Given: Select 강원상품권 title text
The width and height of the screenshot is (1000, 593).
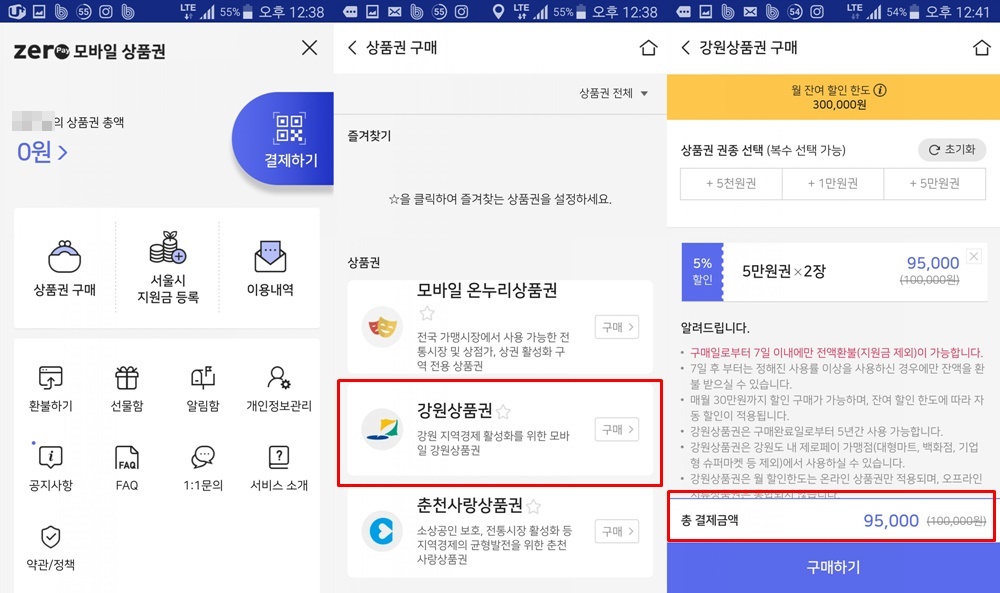Looking at the screenshot, I should click(454, 410).
